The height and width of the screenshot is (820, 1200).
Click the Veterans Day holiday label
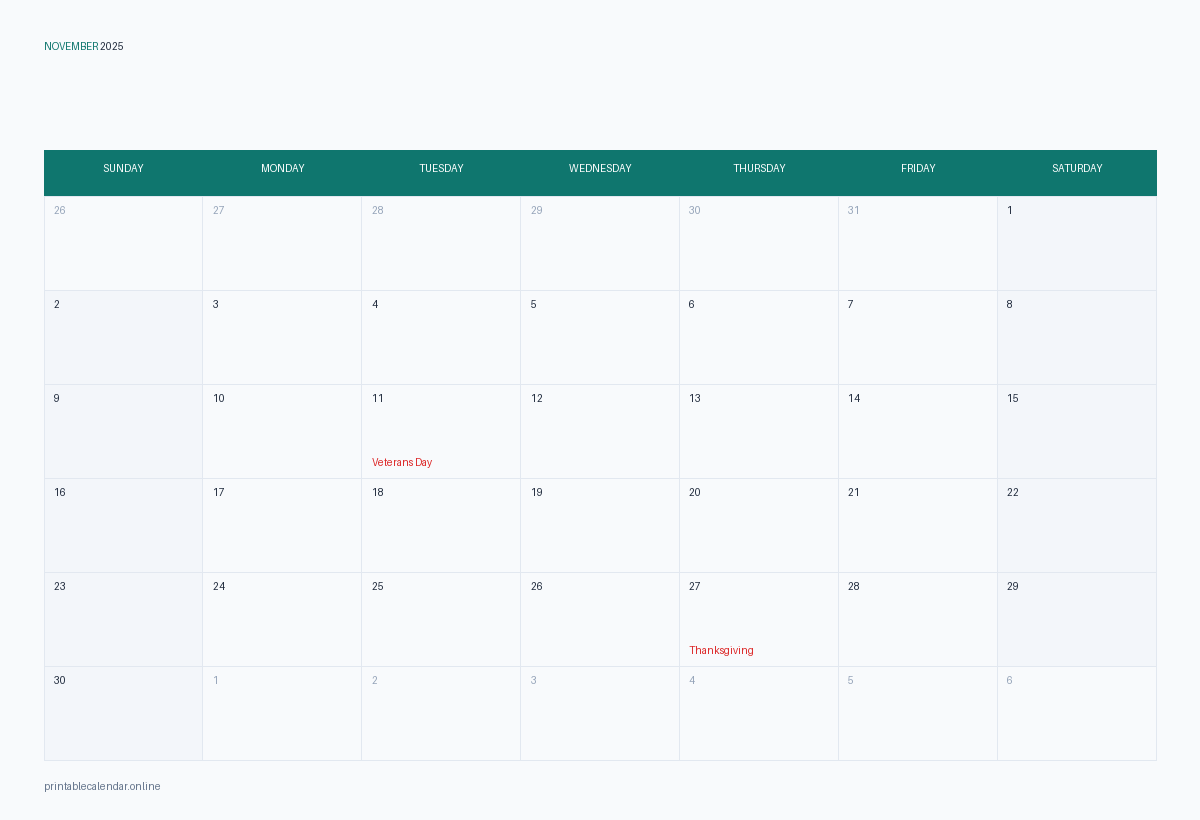[402, 463]
